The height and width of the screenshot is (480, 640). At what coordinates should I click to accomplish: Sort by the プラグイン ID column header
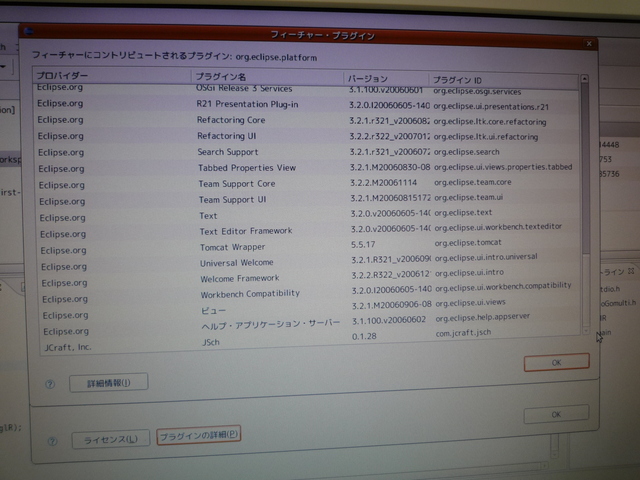point(504,80)
